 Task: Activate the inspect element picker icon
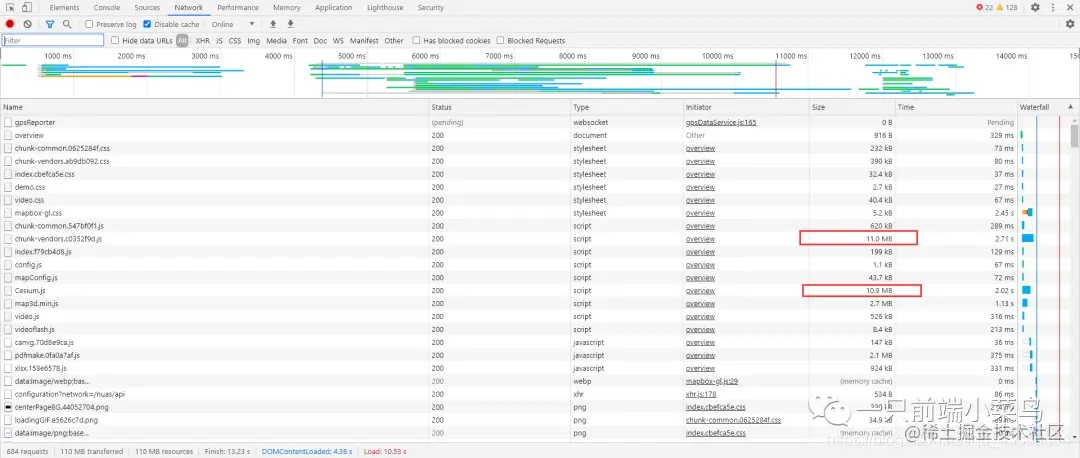pos(10,8)
